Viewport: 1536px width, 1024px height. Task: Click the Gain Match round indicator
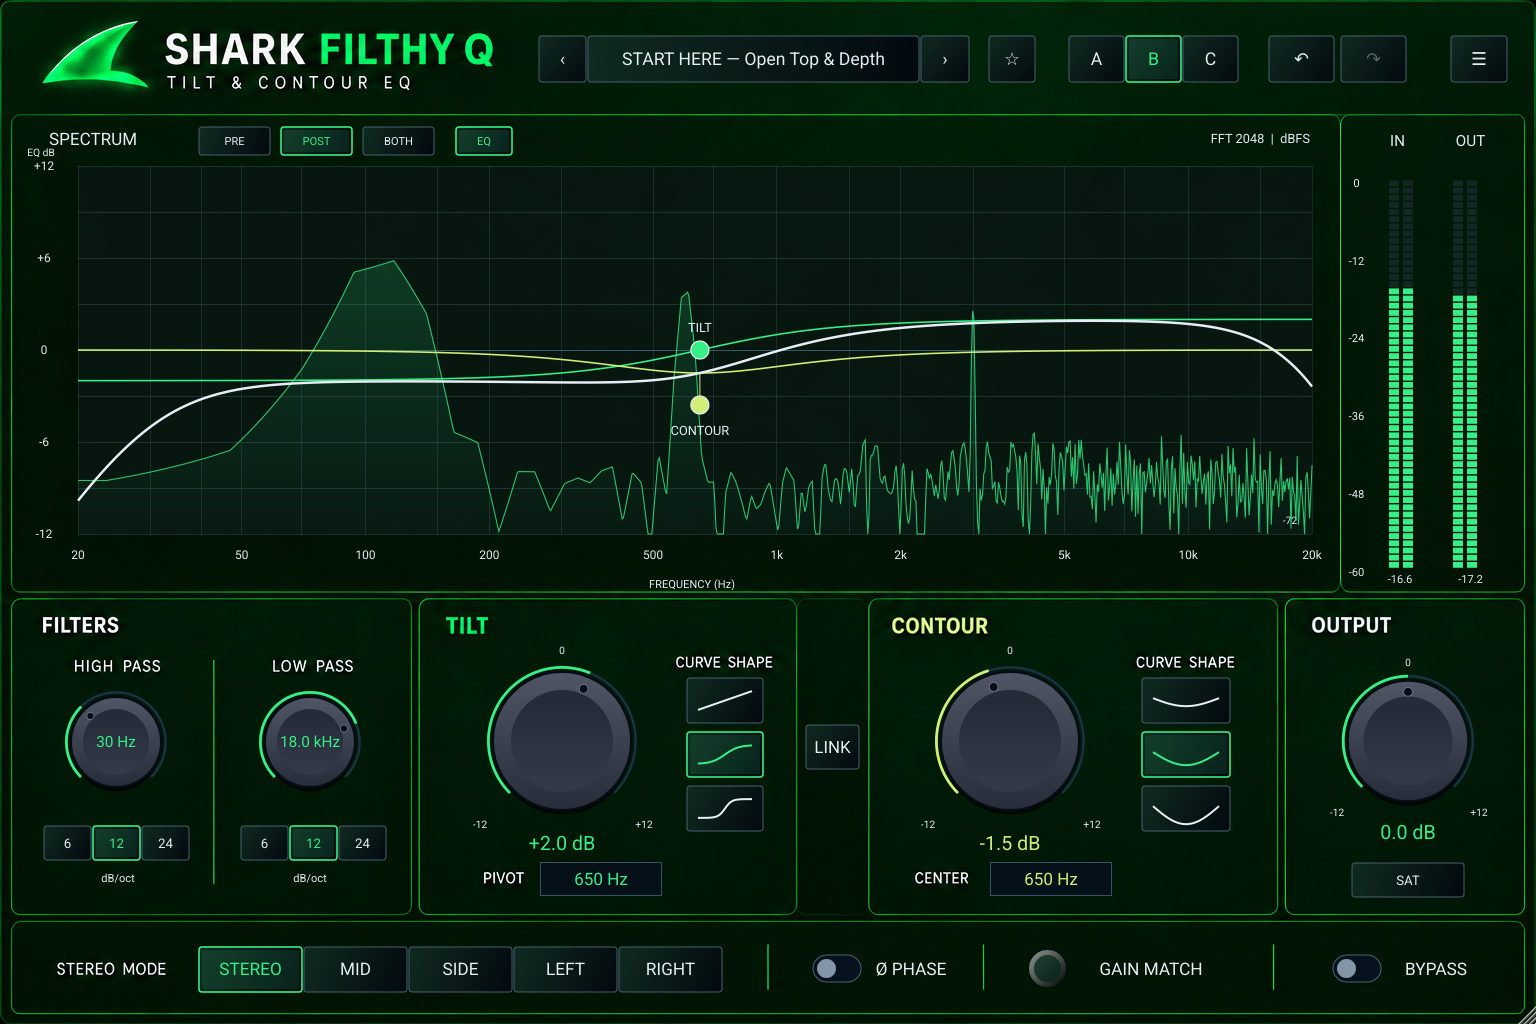pyautogui.click(x=1047, y=968)
